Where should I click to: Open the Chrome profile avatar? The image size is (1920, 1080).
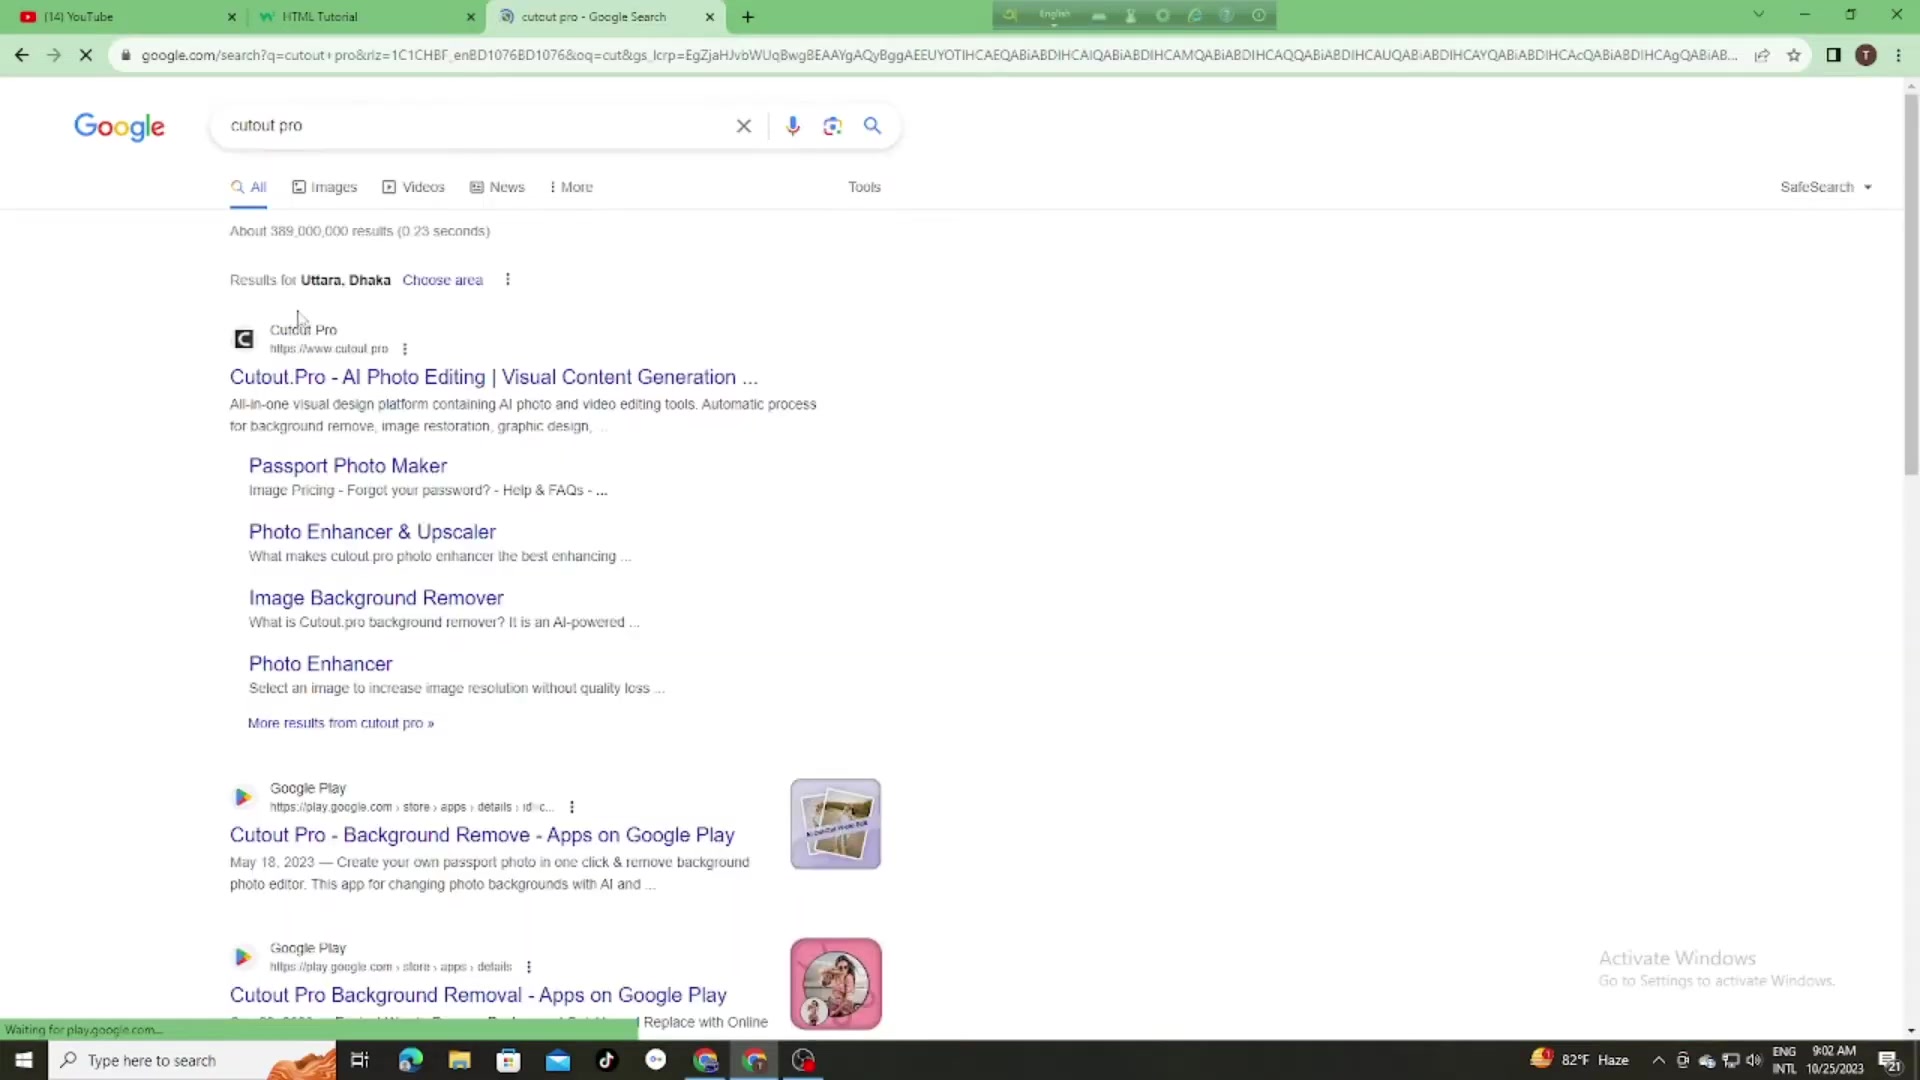1866,55
